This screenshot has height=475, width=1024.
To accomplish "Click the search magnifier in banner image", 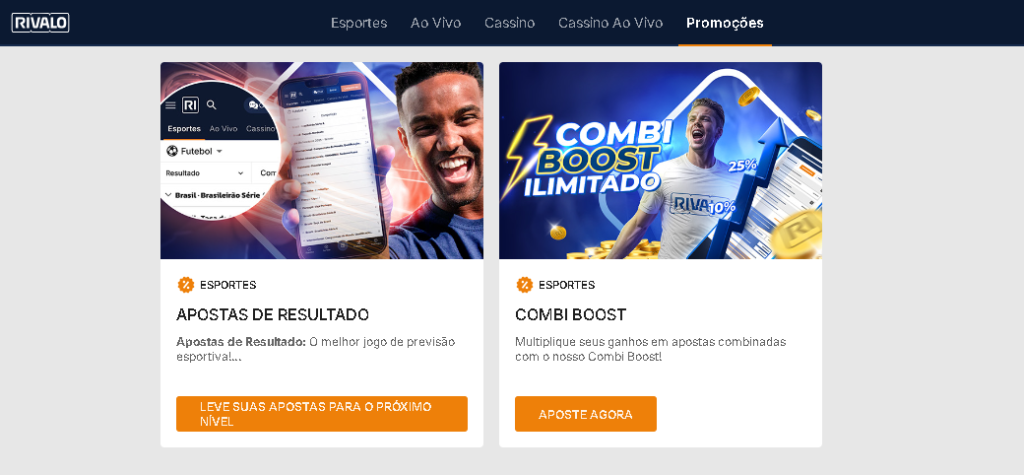I will pyautogui.click(x=212, y=105).
